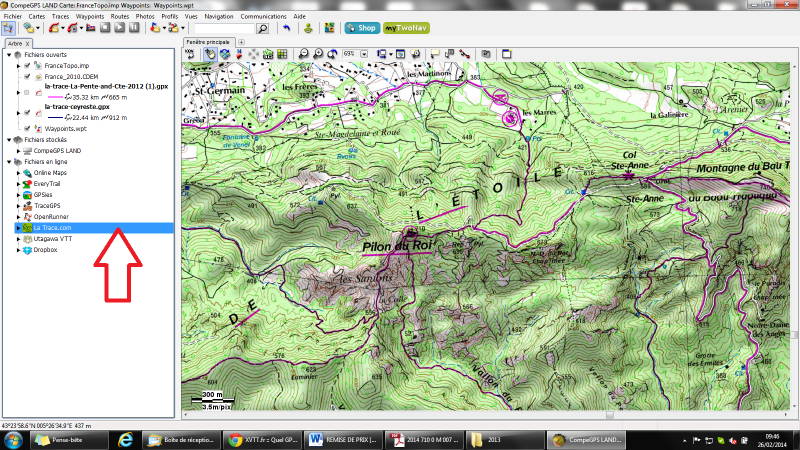Click the green-yellow grid icon
Screen dimensions: 800x450
(x=282, y=54)
